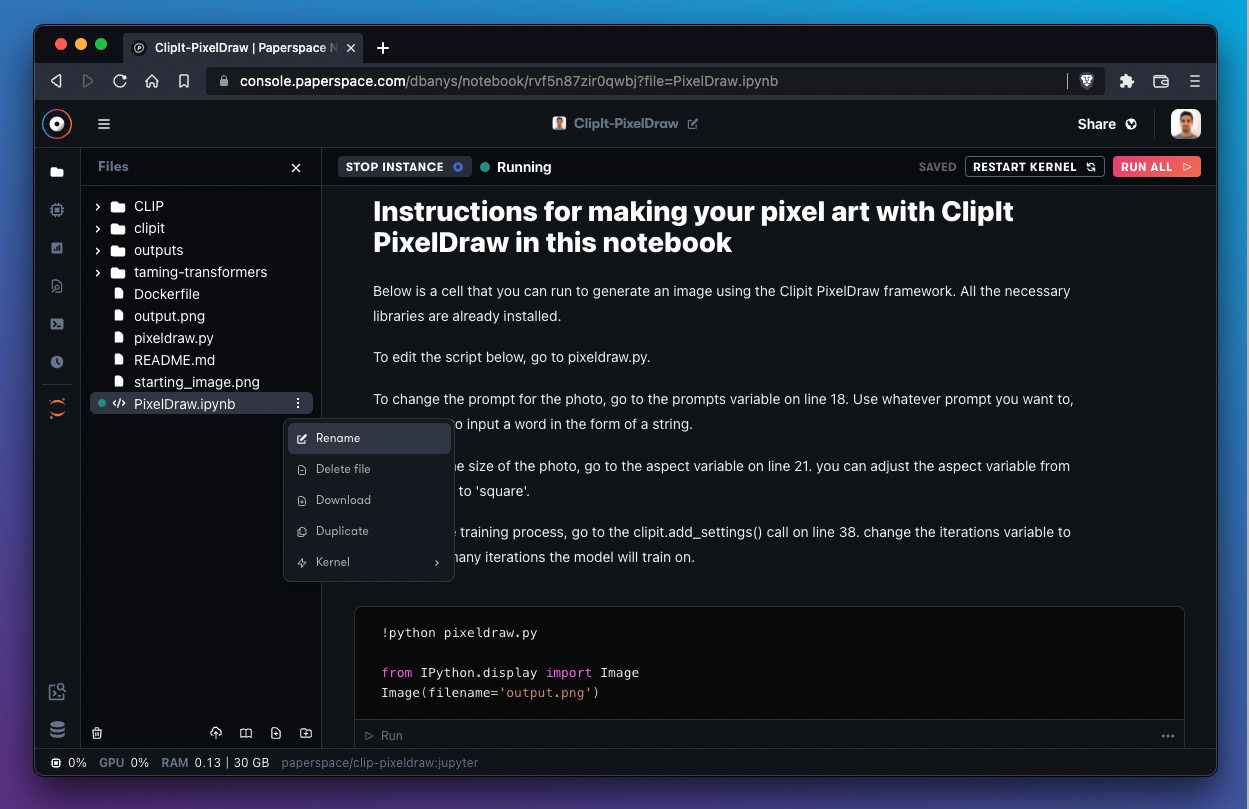Open the browser extensions puzzle icon

click(x=1127, y=81)
